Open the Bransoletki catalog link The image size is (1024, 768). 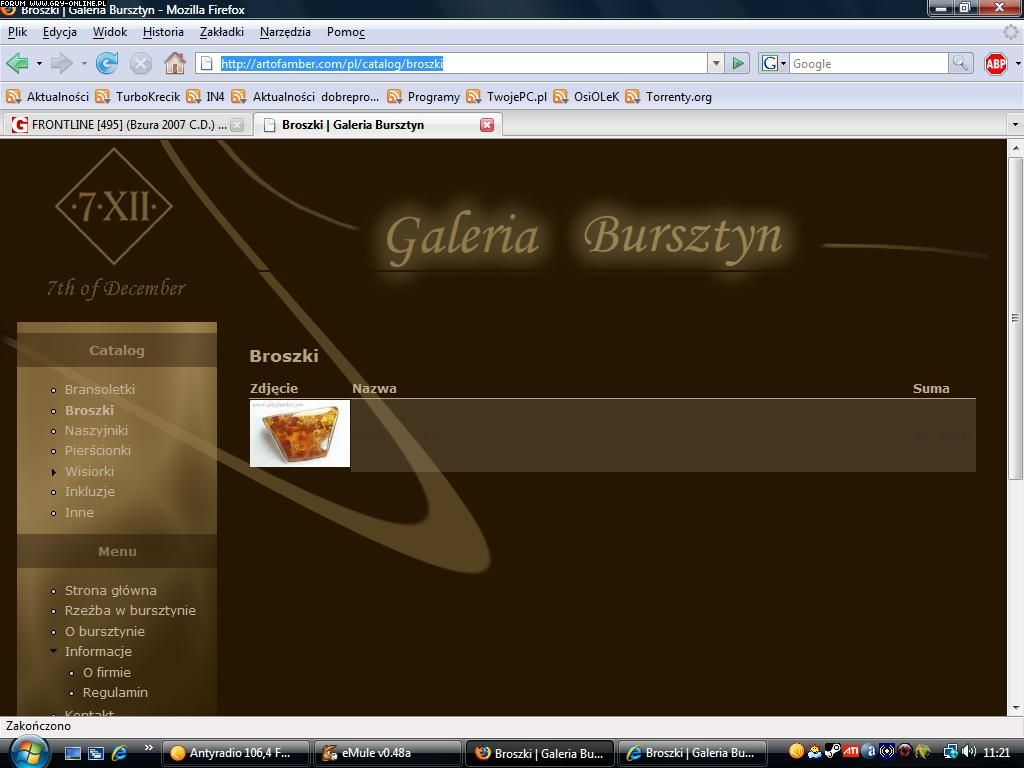click(100, 389)
